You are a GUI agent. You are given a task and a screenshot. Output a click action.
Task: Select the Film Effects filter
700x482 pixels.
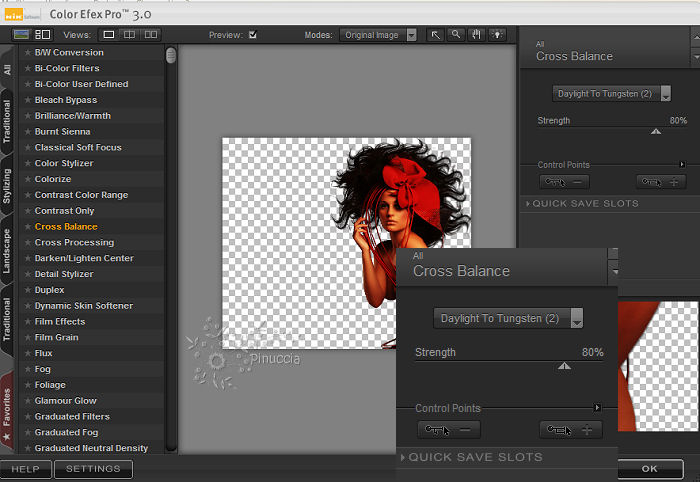60,322
